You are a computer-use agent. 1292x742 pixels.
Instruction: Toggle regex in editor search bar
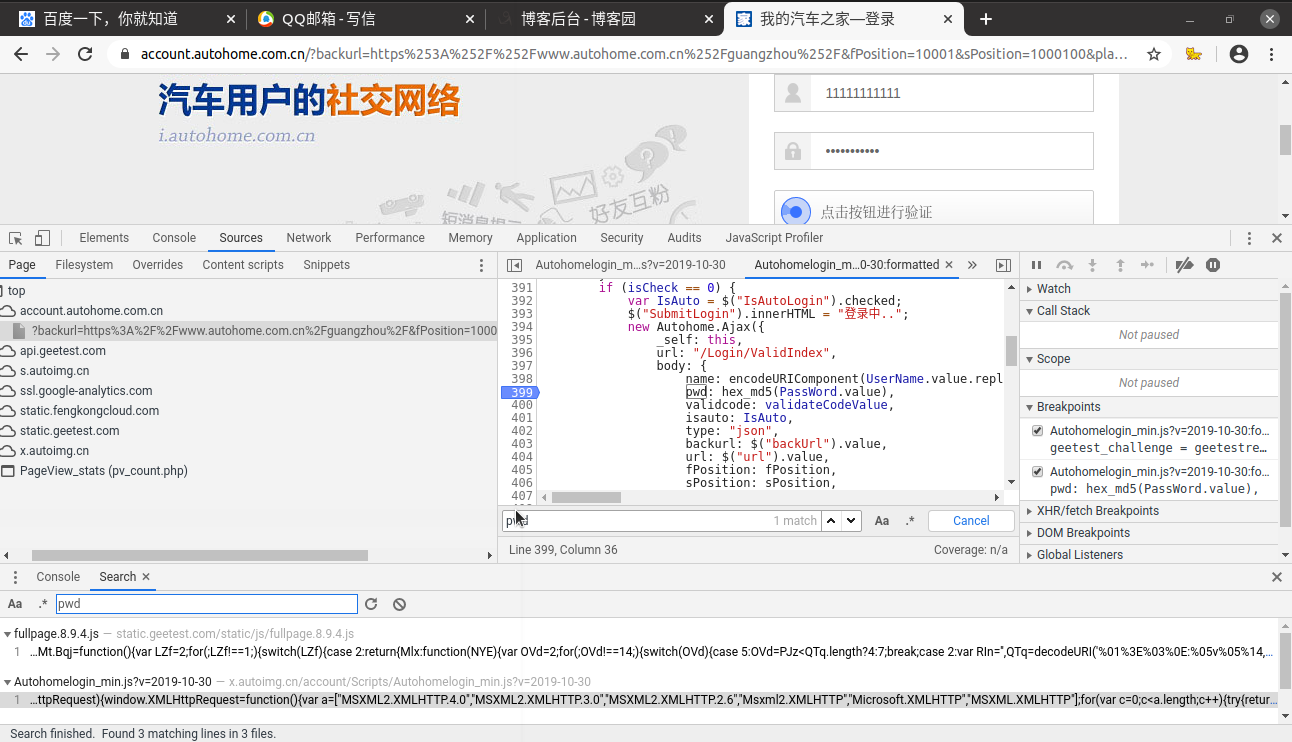(x=910, y=521)
